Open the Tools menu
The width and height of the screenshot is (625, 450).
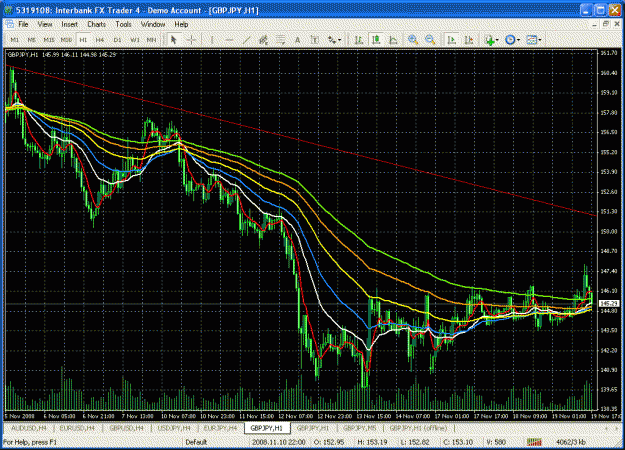point(123,24)
